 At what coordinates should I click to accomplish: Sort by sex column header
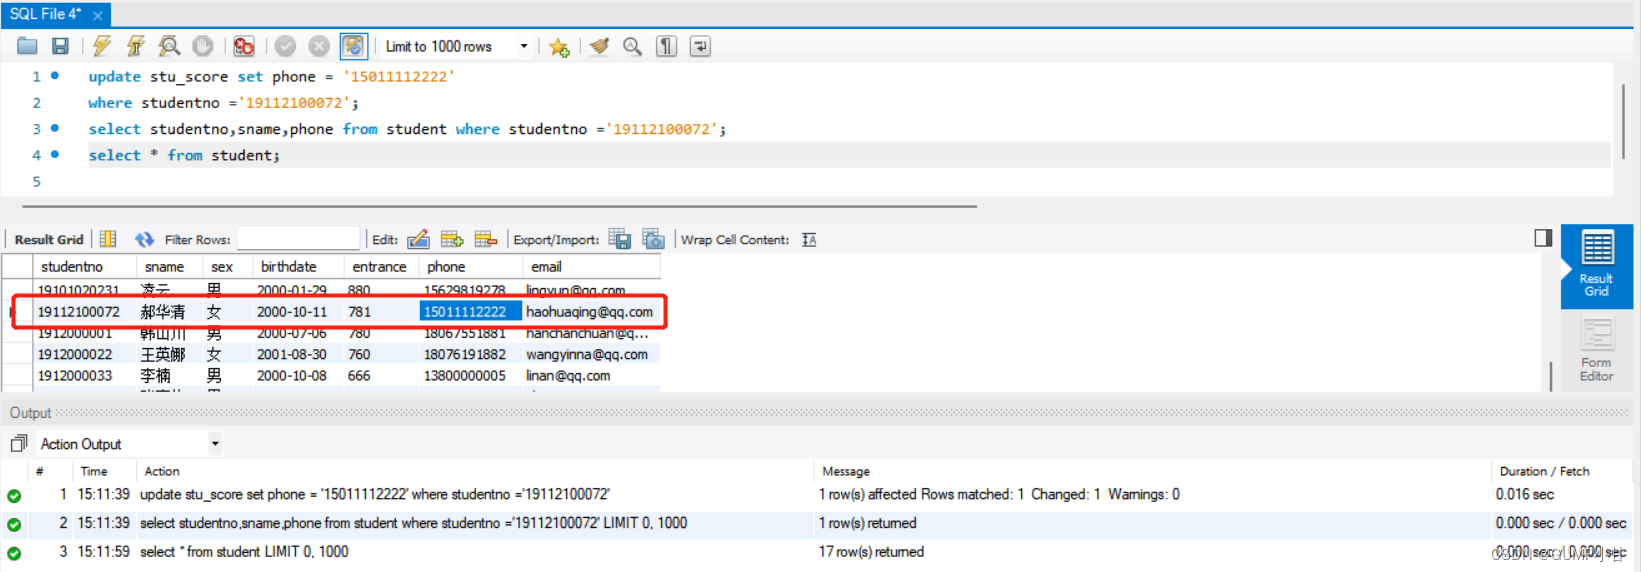[x=228, y=267]
